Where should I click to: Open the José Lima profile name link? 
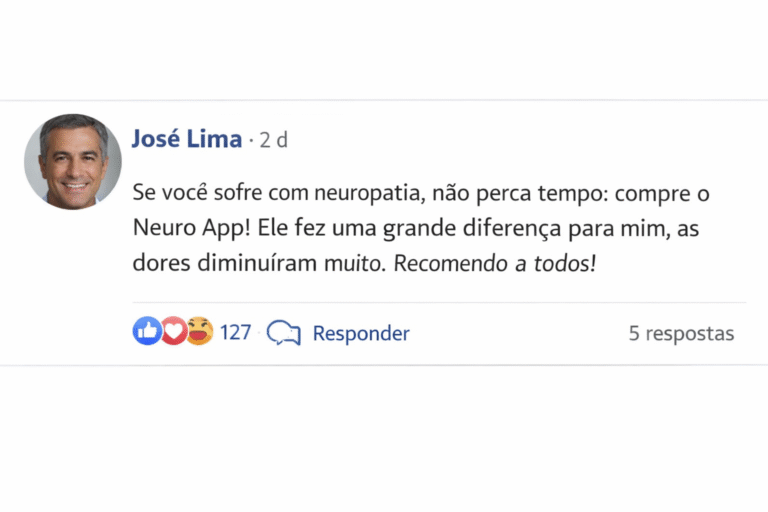(187, 139)
